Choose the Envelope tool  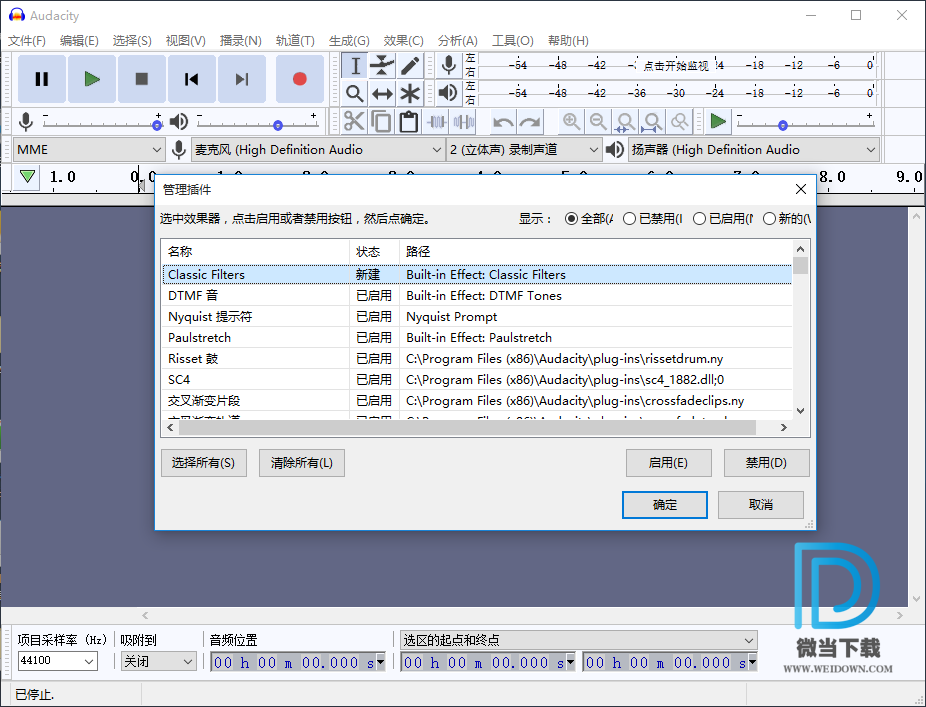382,66
